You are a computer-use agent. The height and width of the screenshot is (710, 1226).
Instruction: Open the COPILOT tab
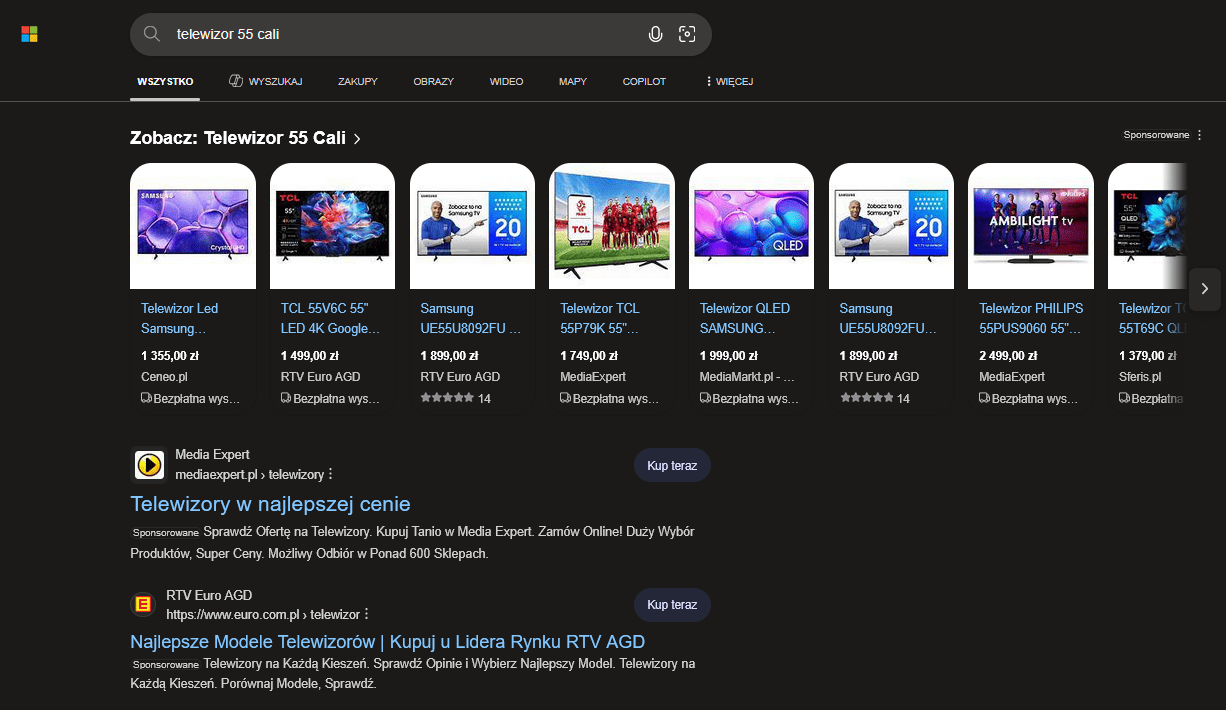(644, 81)
